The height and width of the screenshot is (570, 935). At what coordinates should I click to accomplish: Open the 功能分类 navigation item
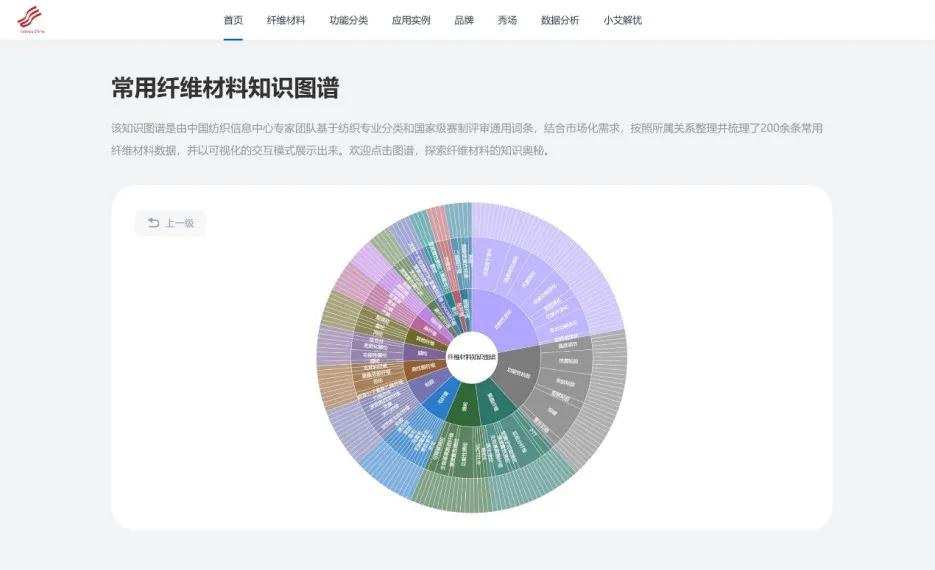349,20
